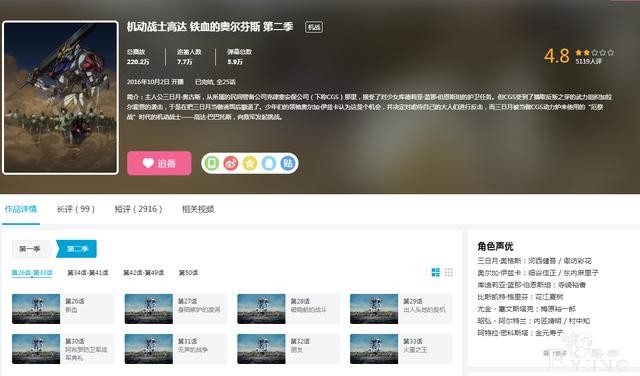Open episode 第32话 朋友 card
Viewport: 640px width, 376px height.
pyautogui.click(x=289, y=349)
